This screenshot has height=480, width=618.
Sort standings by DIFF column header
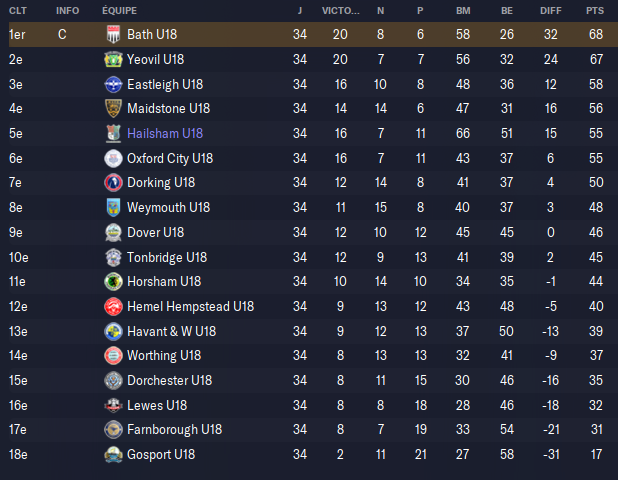(x=551, y=10)
